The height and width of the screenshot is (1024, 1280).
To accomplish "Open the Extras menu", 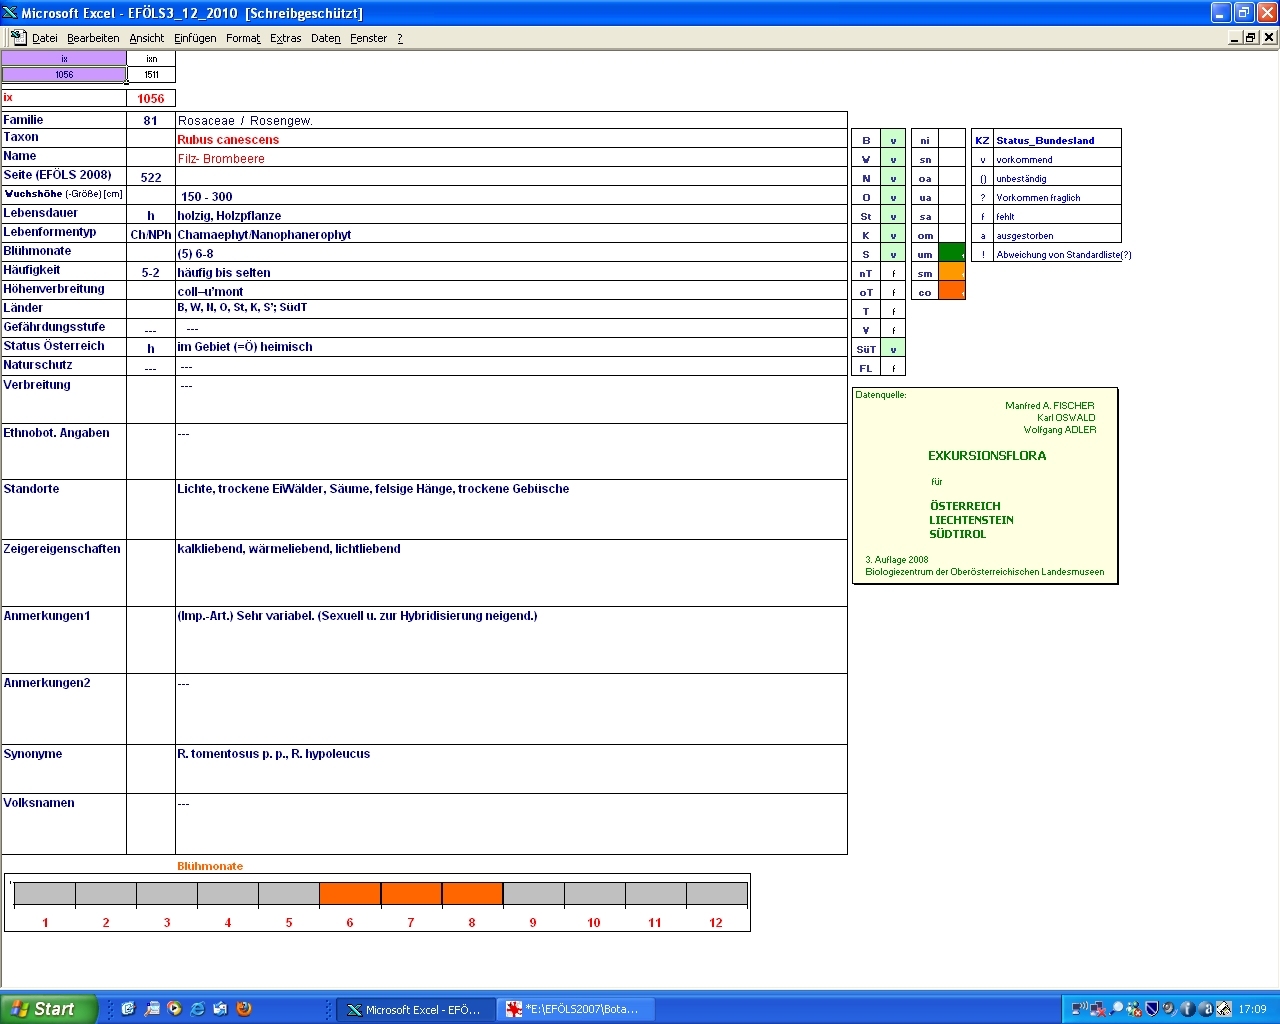I will 286,38.
